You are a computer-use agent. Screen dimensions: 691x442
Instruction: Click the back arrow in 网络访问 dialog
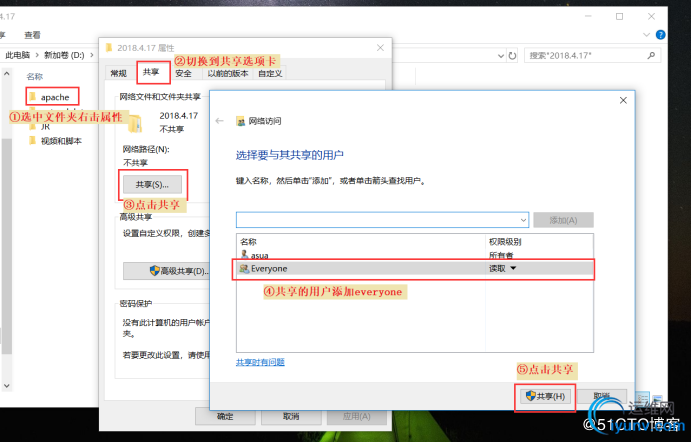point(219,121)
